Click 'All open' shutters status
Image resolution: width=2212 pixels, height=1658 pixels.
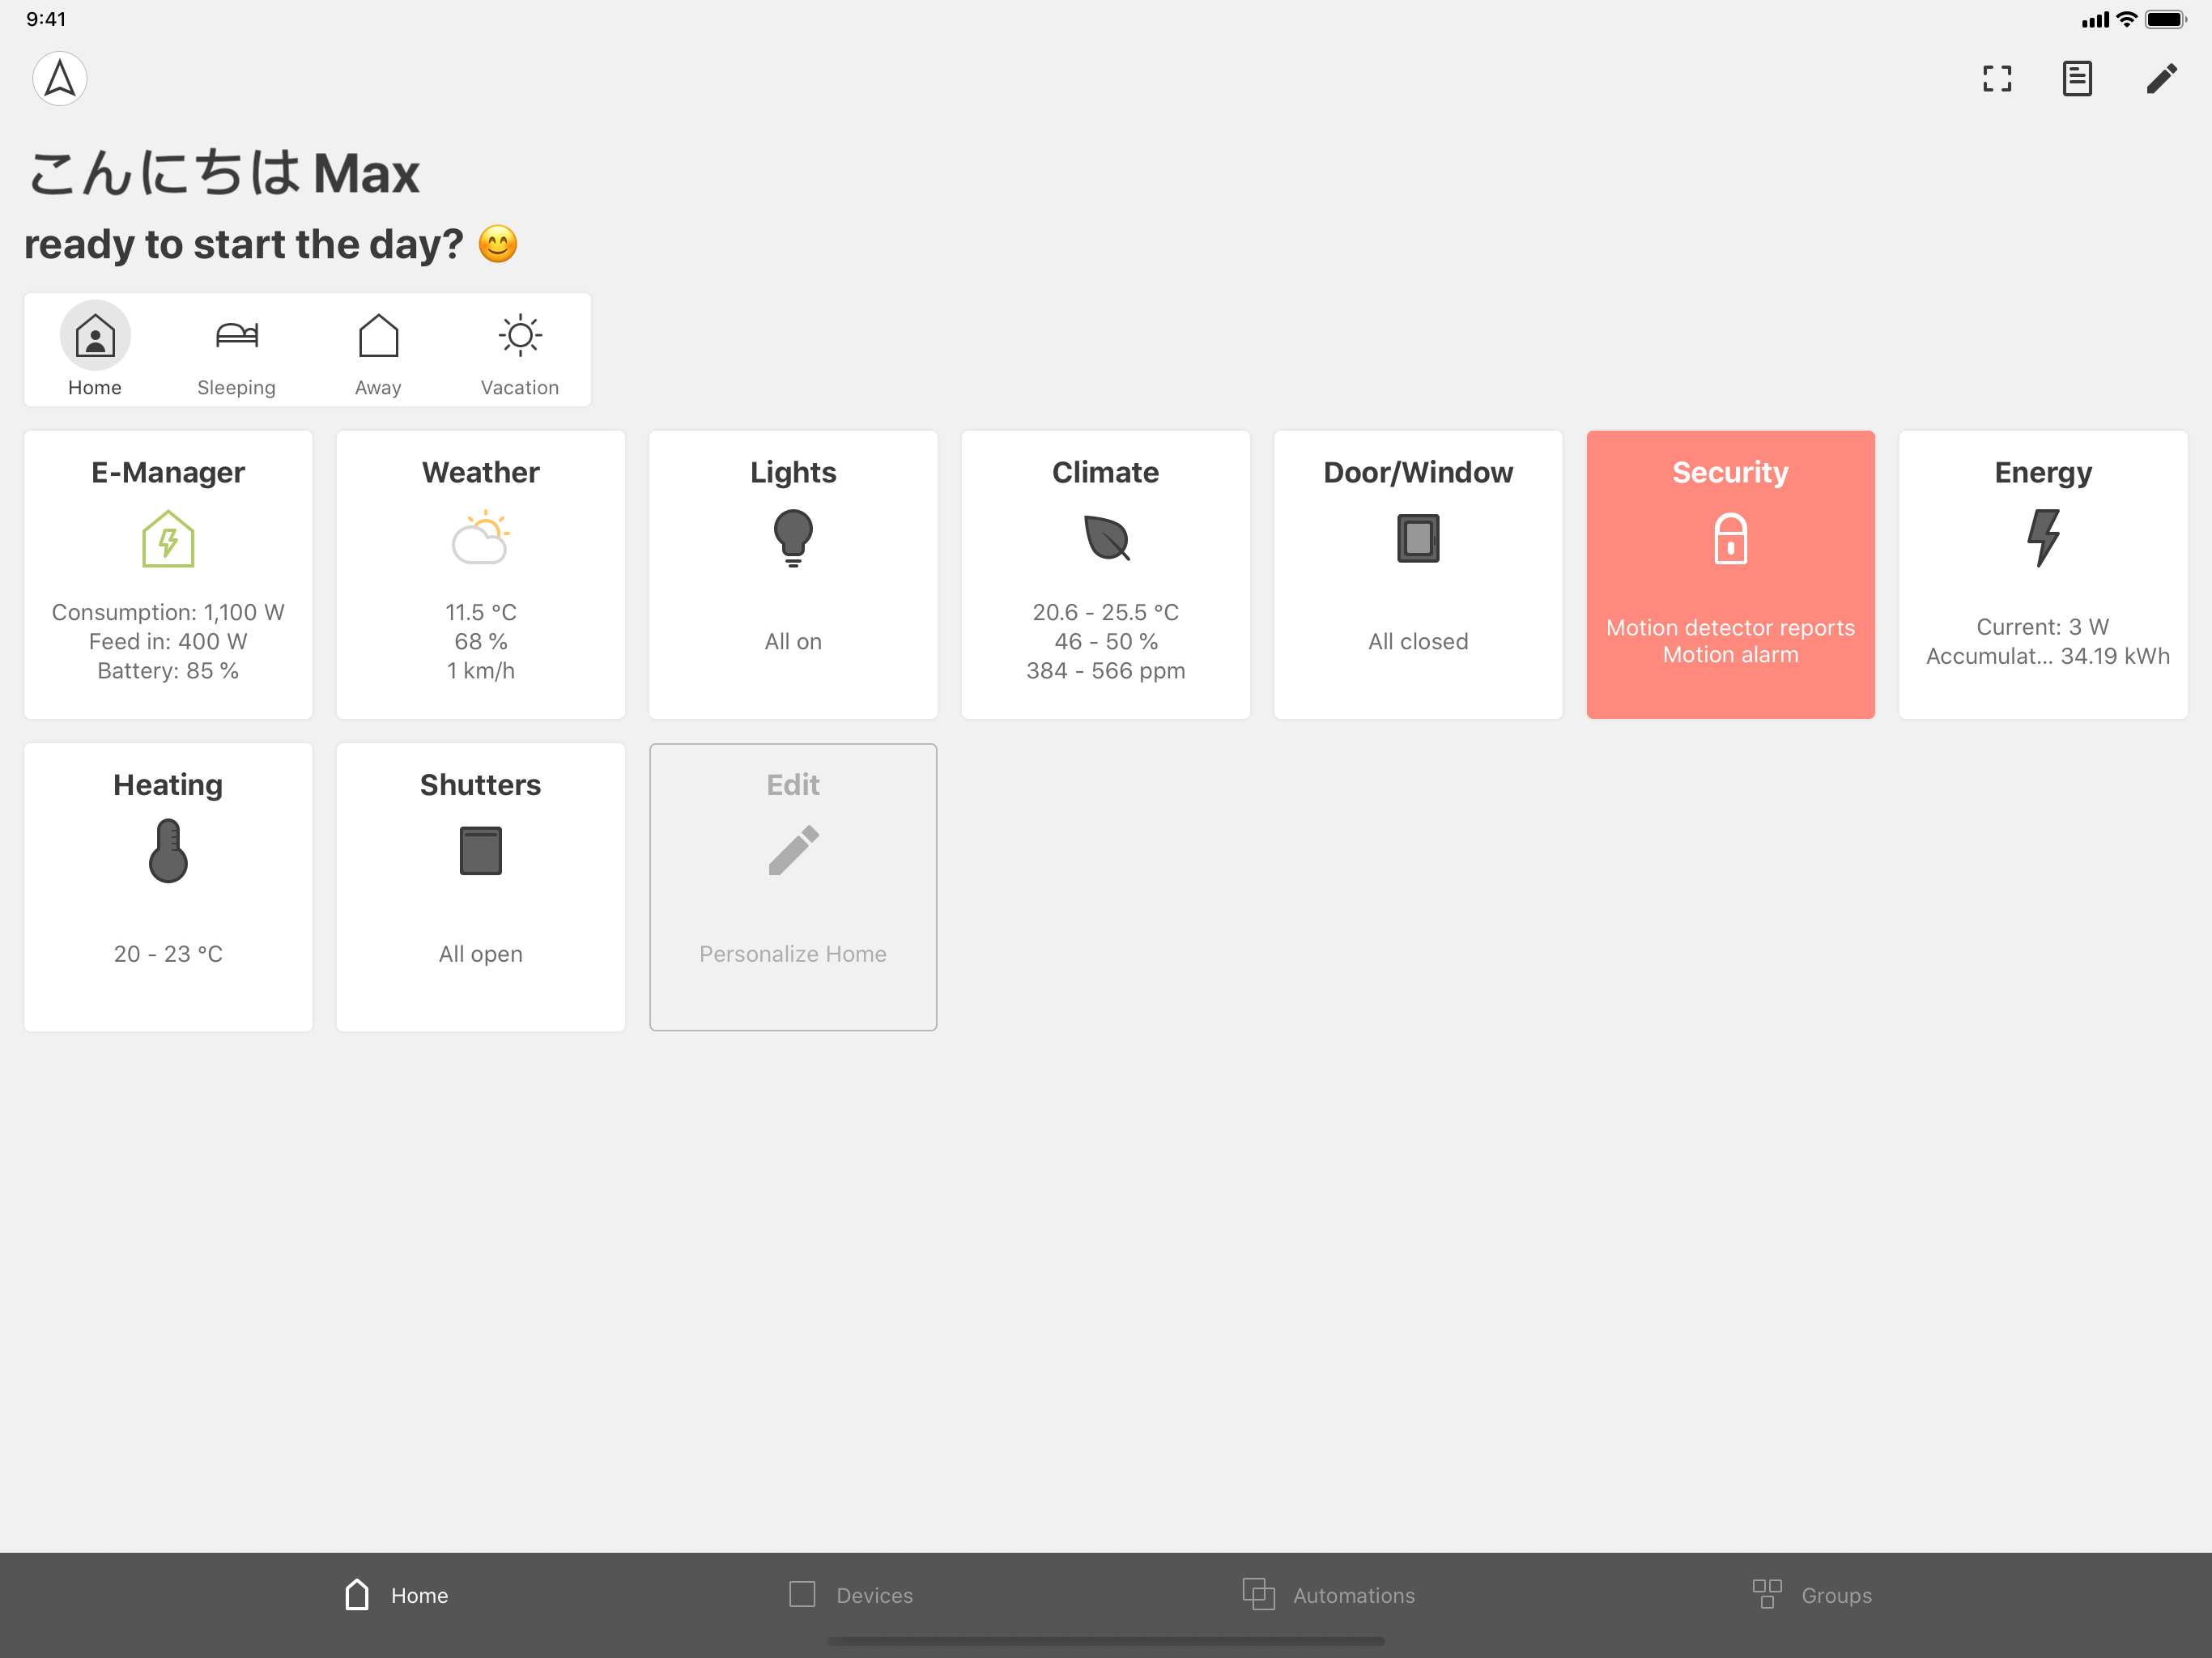point(481,954)
